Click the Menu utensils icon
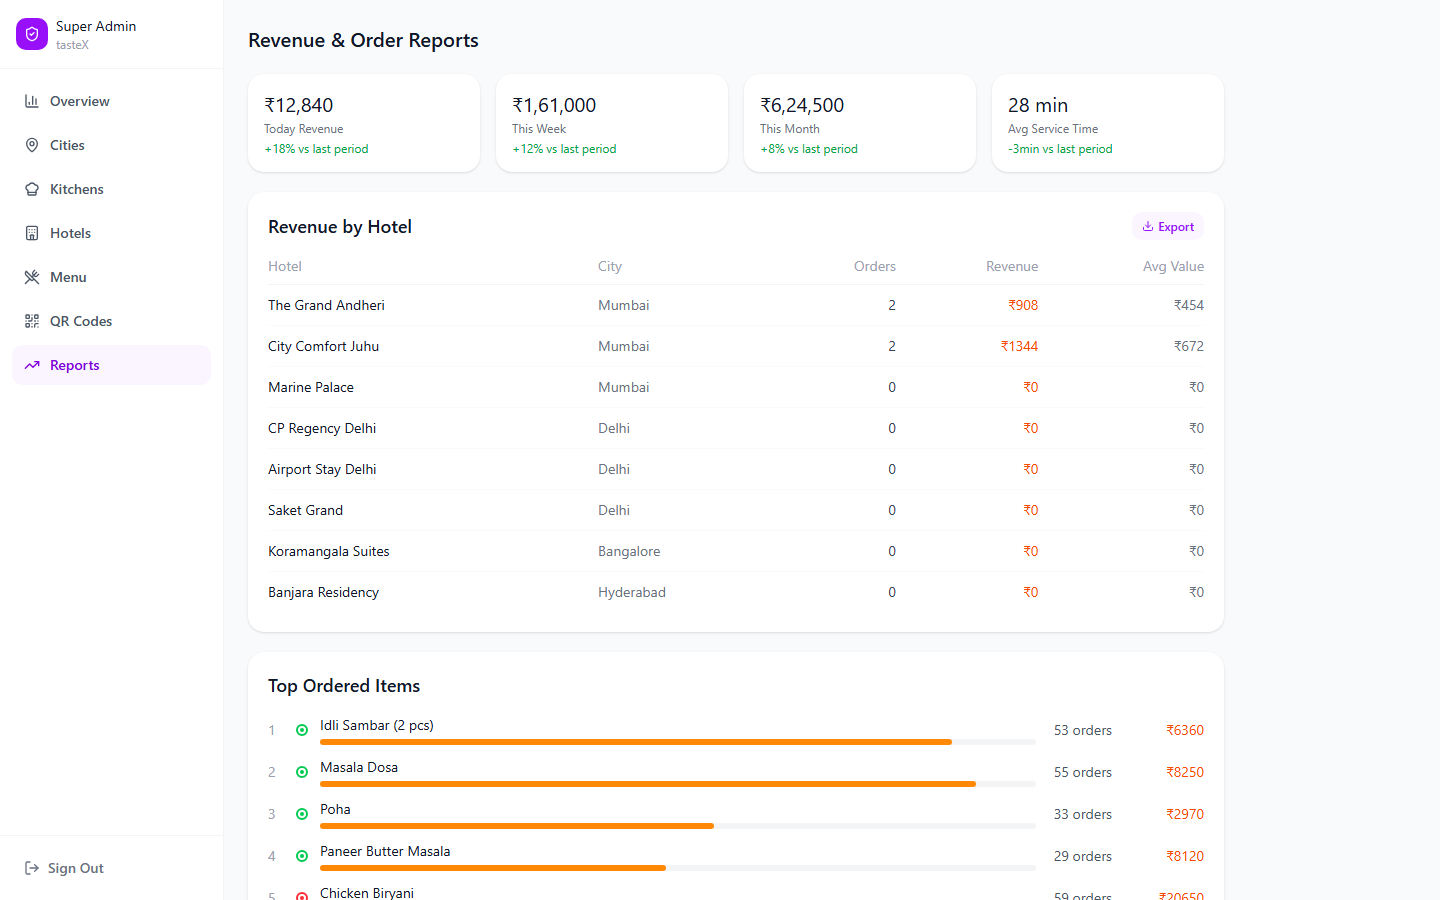 click(32, 277)
